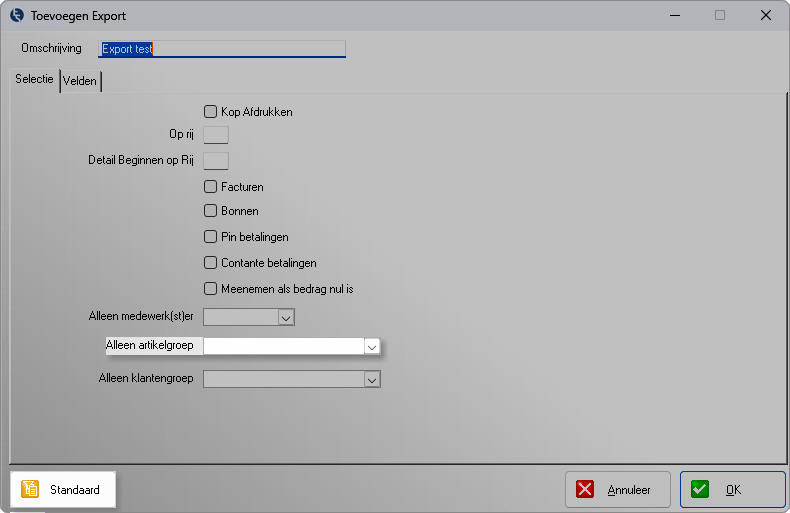This screenshot has height=513, width=790.
Task: Click the application logo icon in title bar
Action: click(17, 16)
